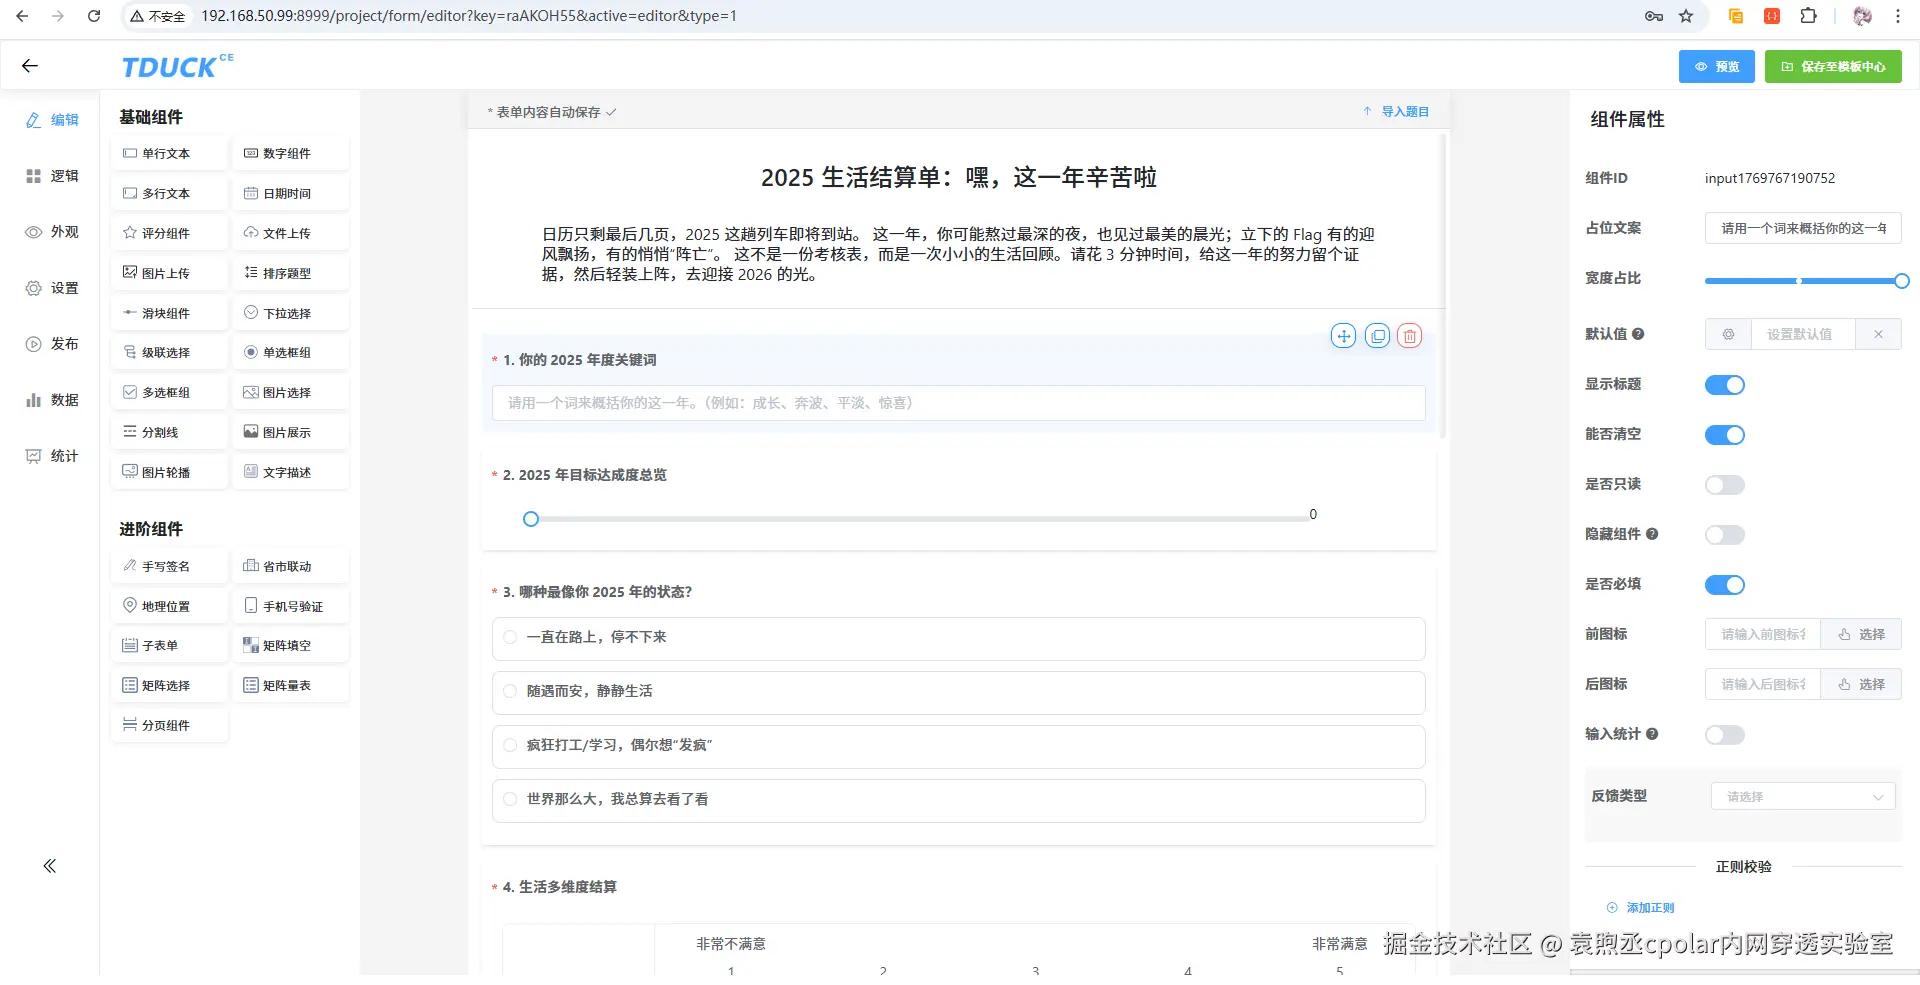
Task: Add the 分割线 component
Action: pos(170,433)
